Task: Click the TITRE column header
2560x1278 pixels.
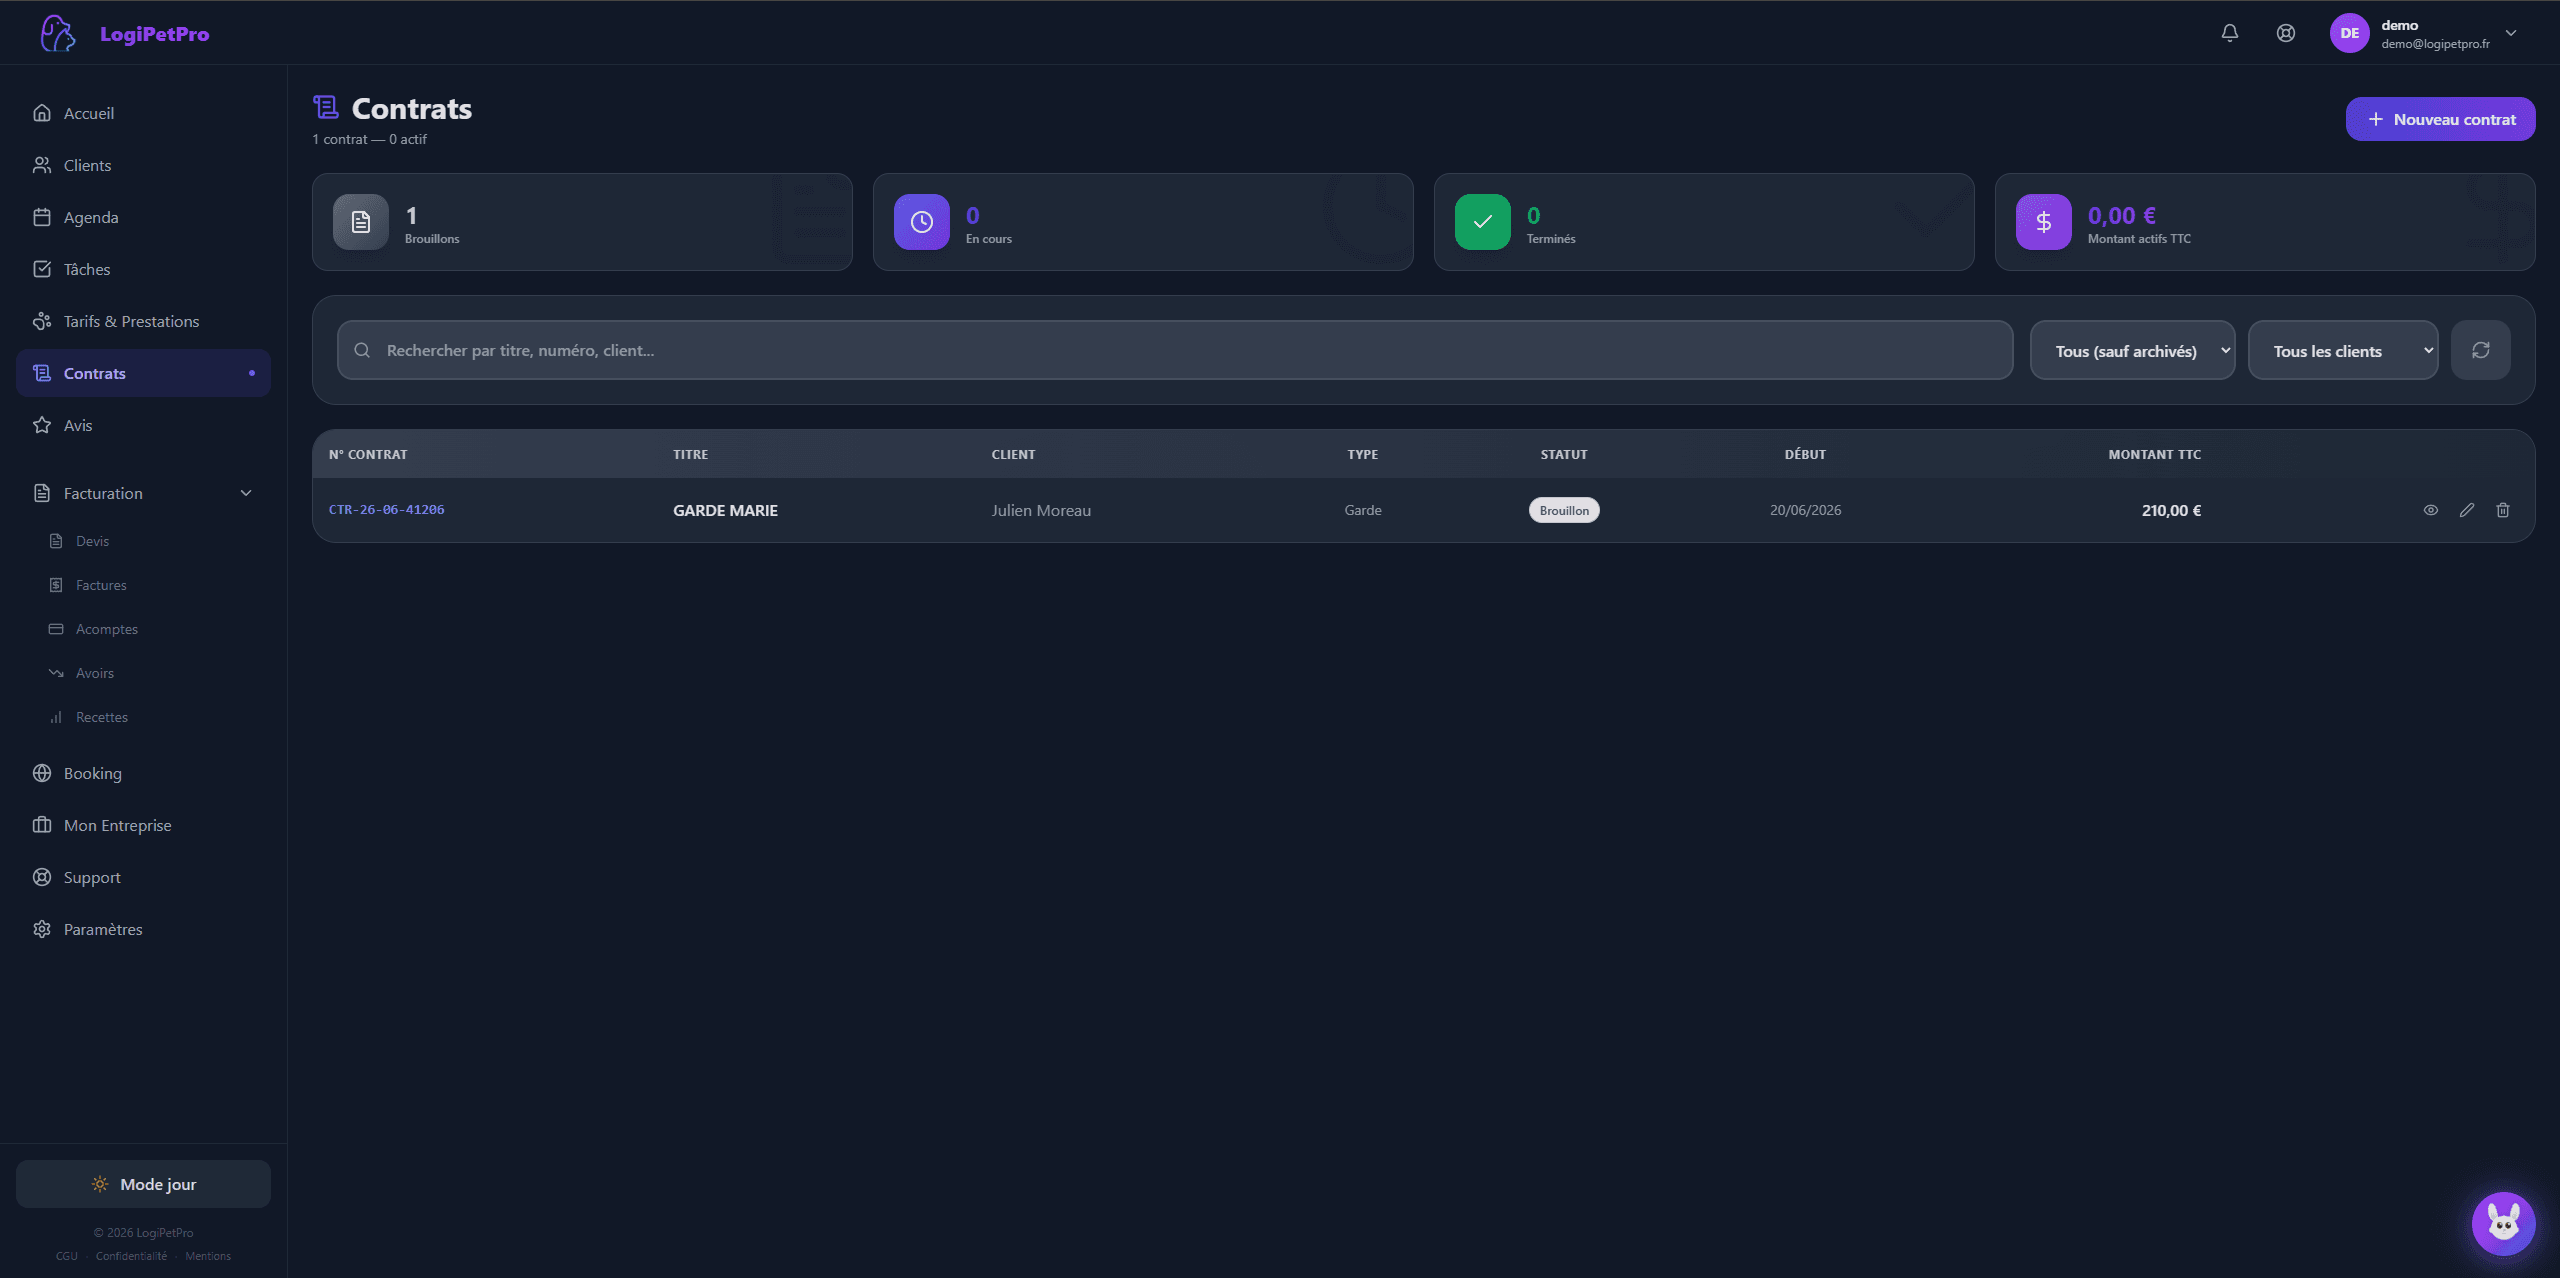Action: point(690,454)
